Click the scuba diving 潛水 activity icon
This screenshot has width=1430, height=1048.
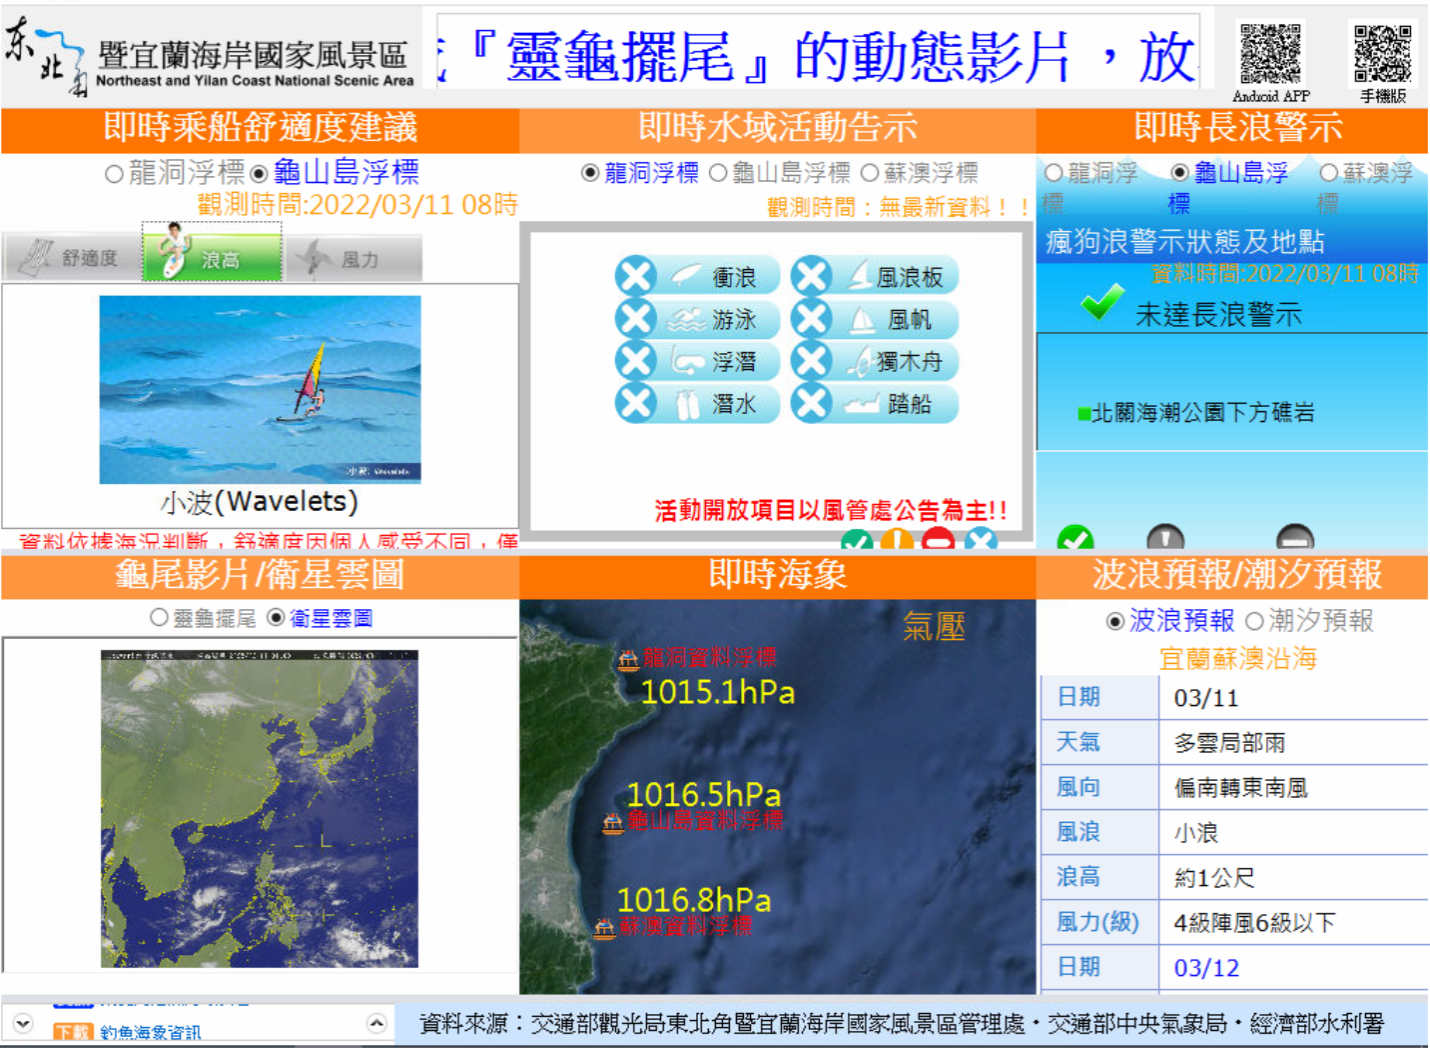(698, 403)
